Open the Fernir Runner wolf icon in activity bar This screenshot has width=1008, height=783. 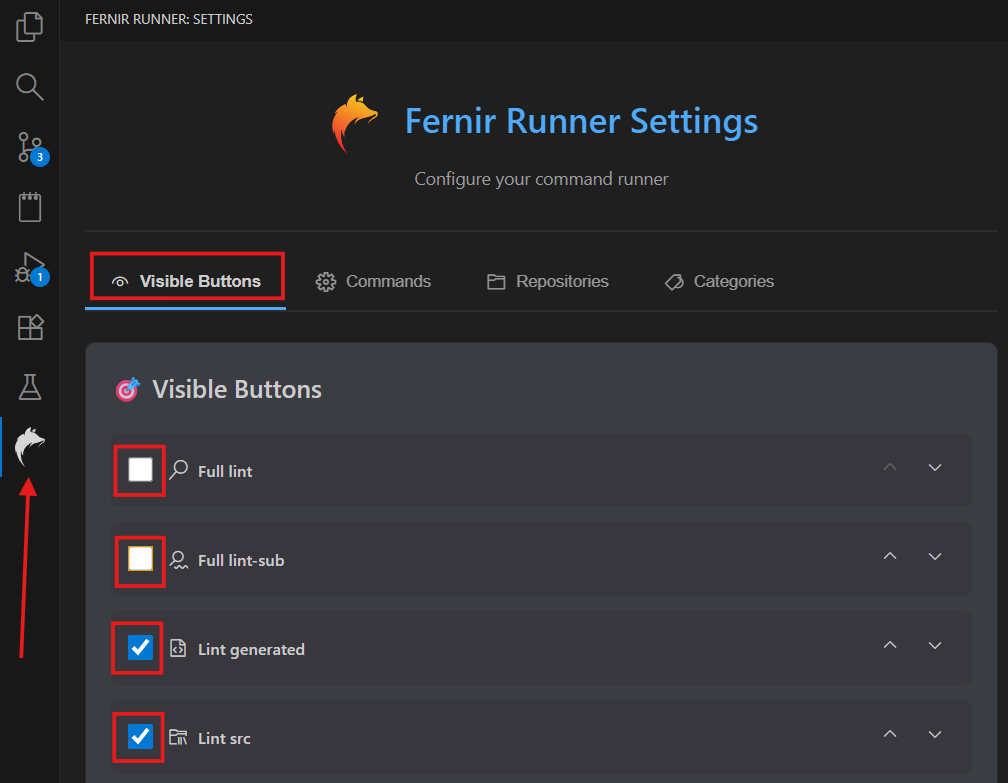point(30,446)
